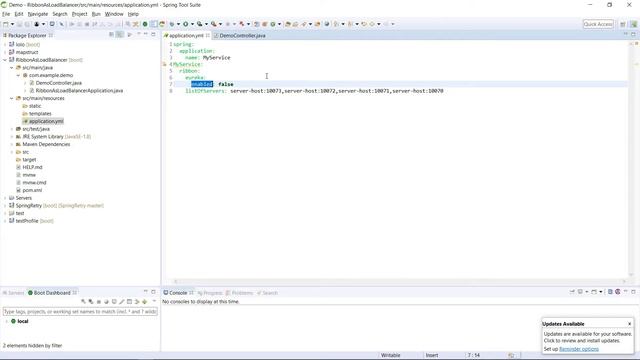Open the Search menu

click(60, 14)
